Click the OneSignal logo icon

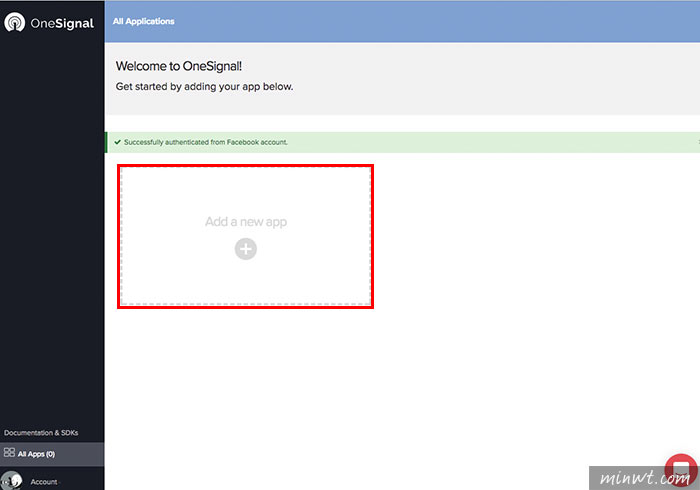(x=15, y=22)
